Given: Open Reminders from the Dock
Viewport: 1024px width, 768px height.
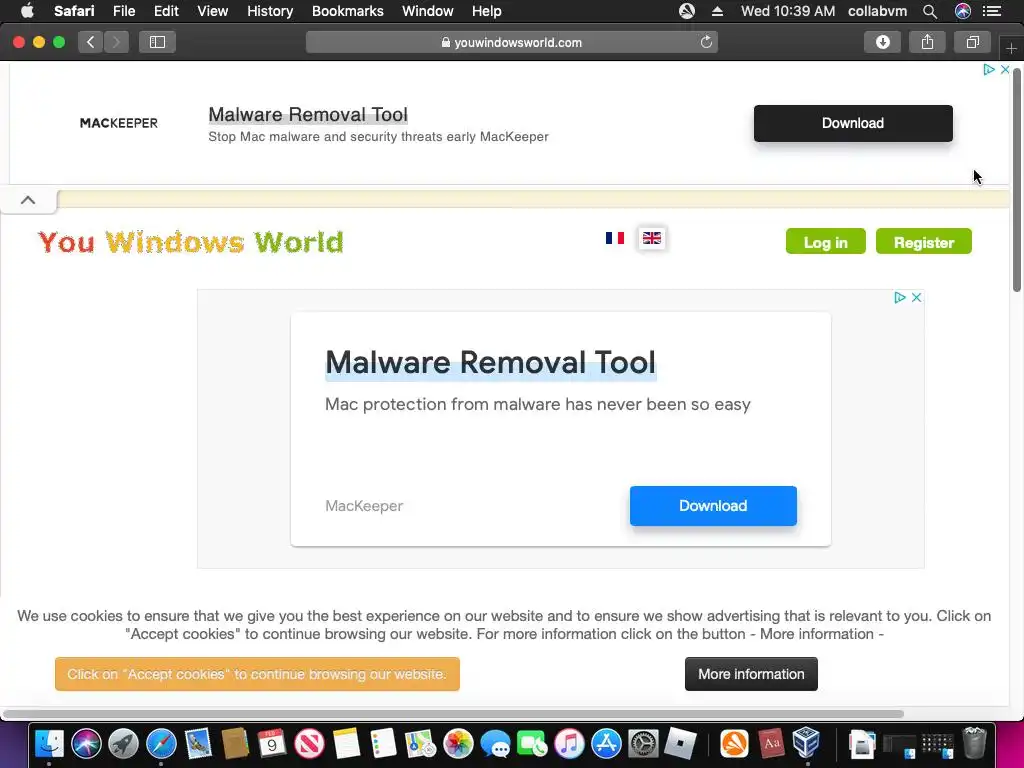Looking at the screenshot, I should pyautogui.click(x=383, y=744).
